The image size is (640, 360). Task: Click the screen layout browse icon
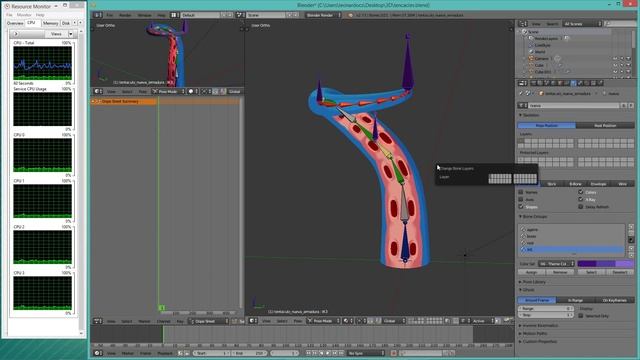tap(174, 15)
